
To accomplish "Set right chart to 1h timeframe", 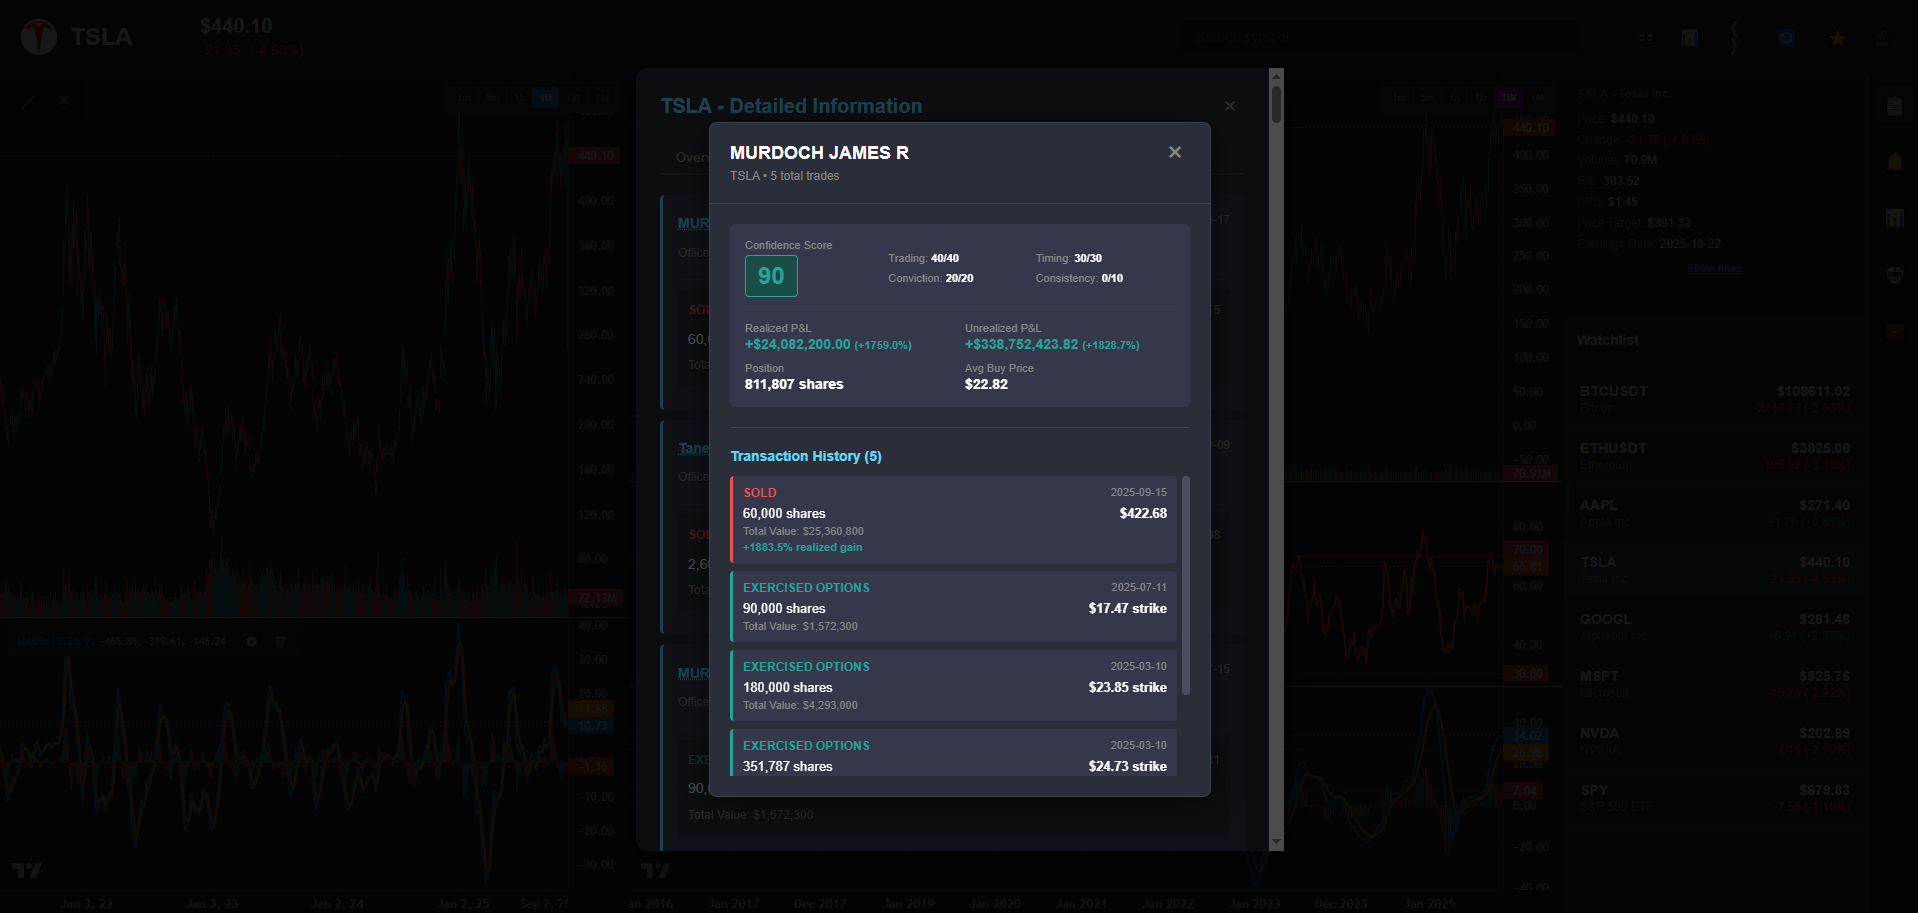I will click(1454, 98).
